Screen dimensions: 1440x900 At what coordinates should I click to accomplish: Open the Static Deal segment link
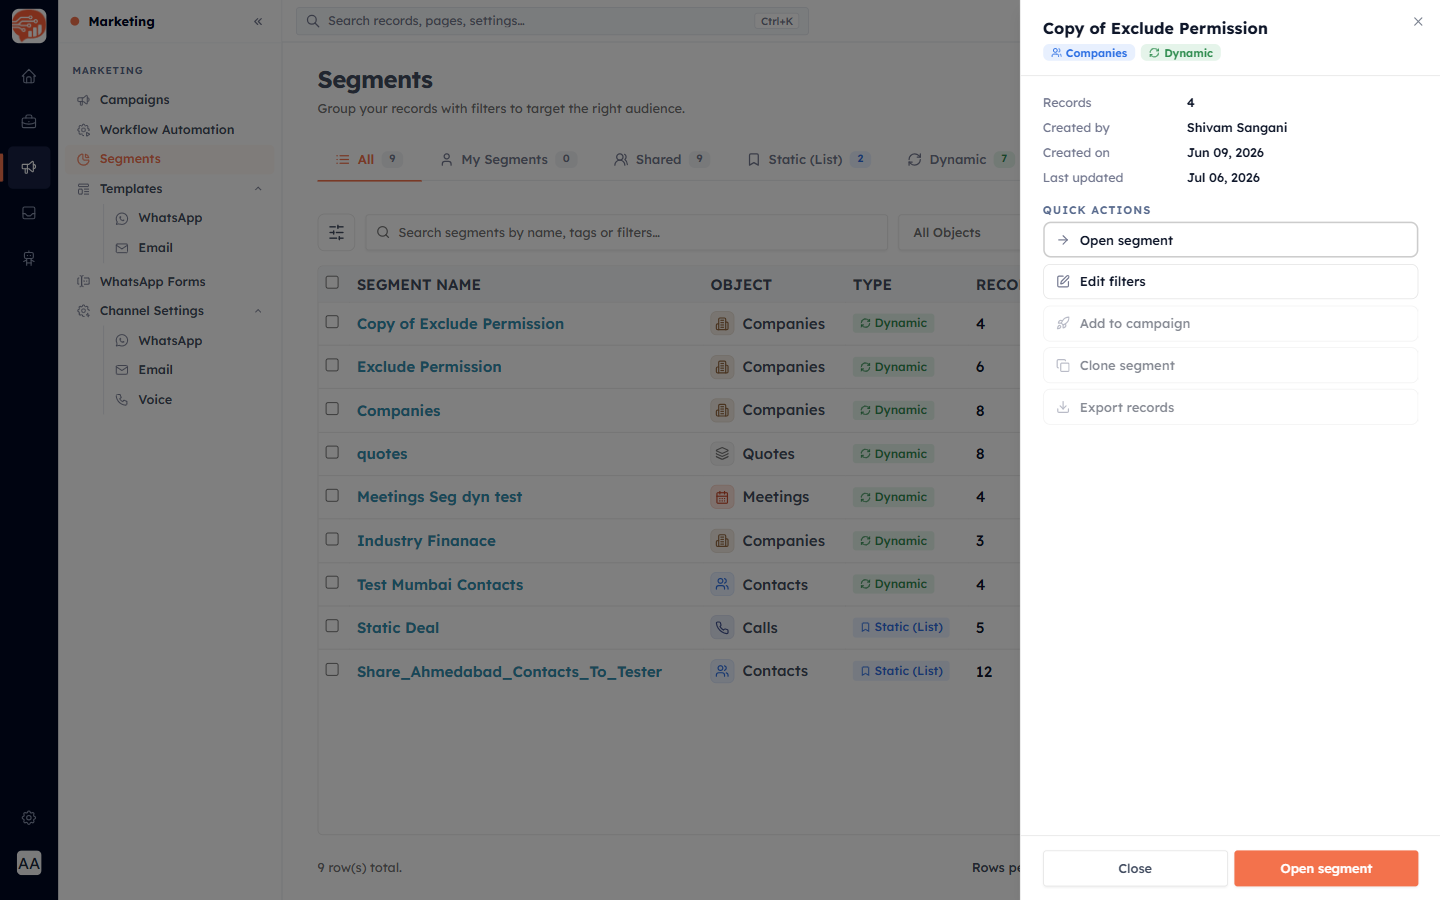click(398, 628)
